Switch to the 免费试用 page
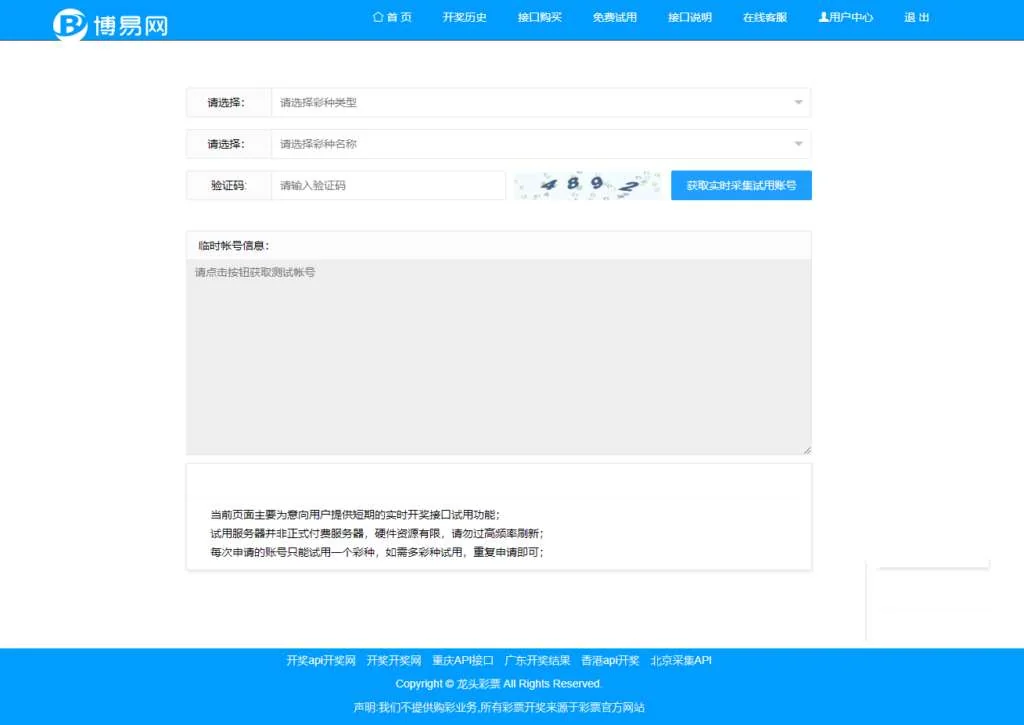The width and height of the screenshot is (1024, 725). 614,17
